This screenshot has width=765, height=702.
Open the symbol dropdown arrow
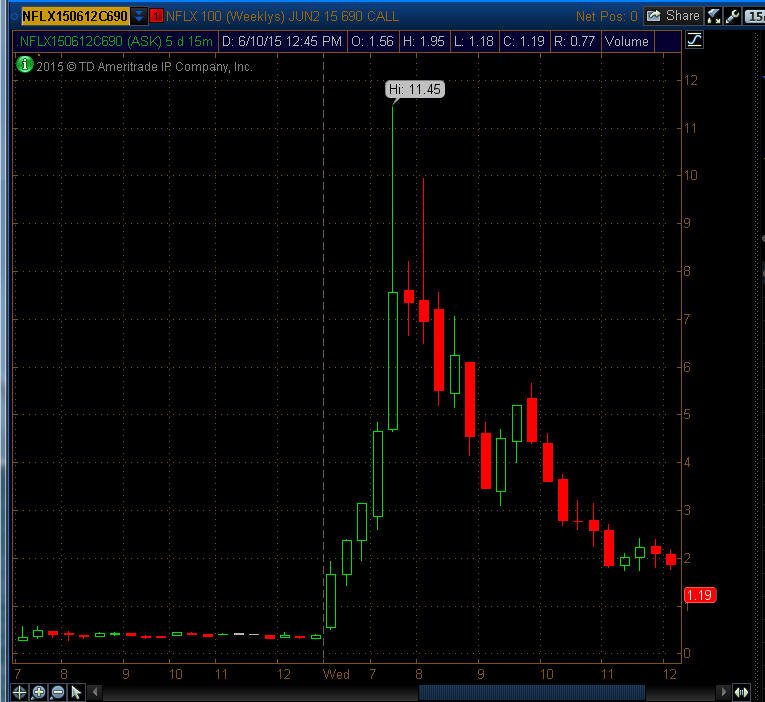coord(139,16)
